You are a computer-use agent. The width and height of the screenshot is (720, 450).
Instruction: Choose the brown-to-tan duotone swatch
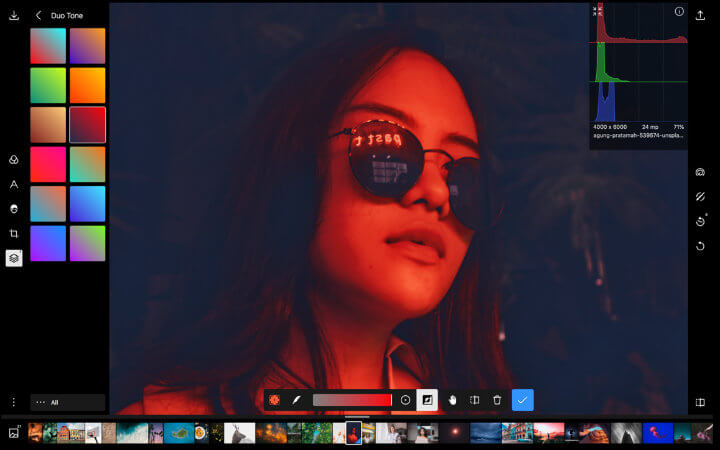tap(48, 125)
